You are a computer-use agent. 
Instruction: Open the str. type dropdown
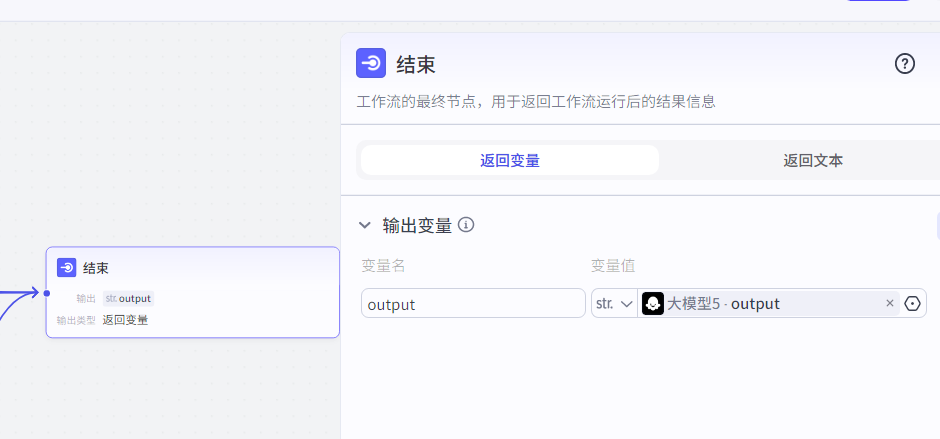click(x=614, y=303)
